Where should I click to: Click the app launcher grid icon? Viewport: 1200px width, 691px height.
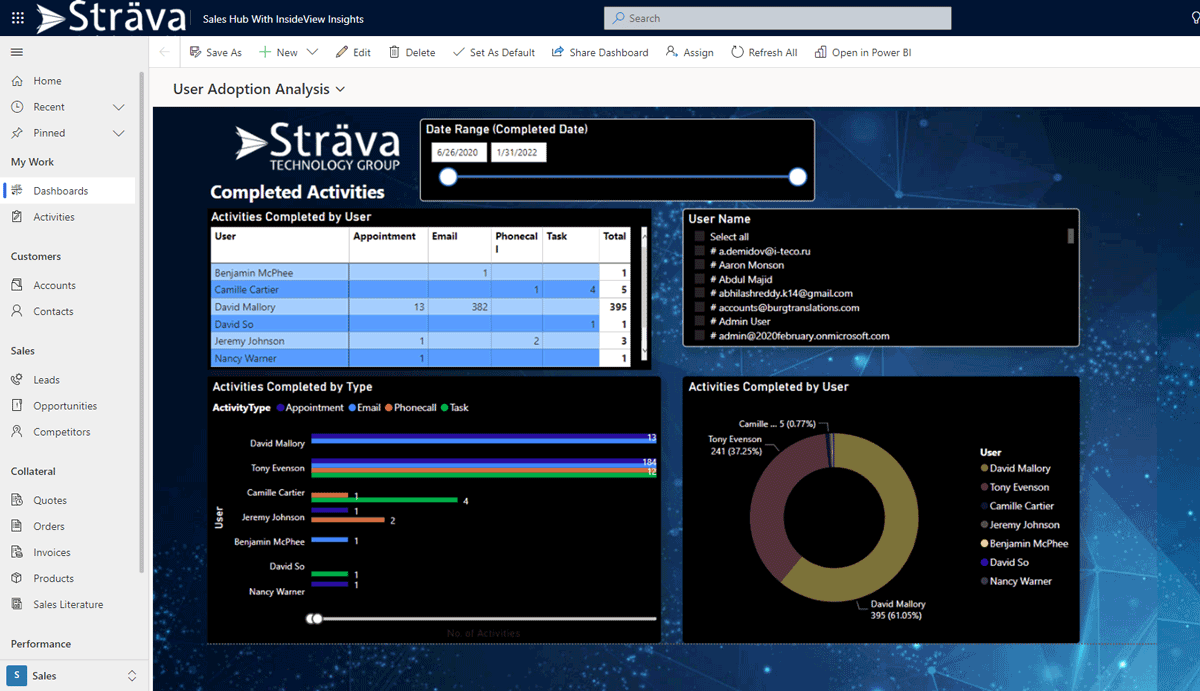16,16
